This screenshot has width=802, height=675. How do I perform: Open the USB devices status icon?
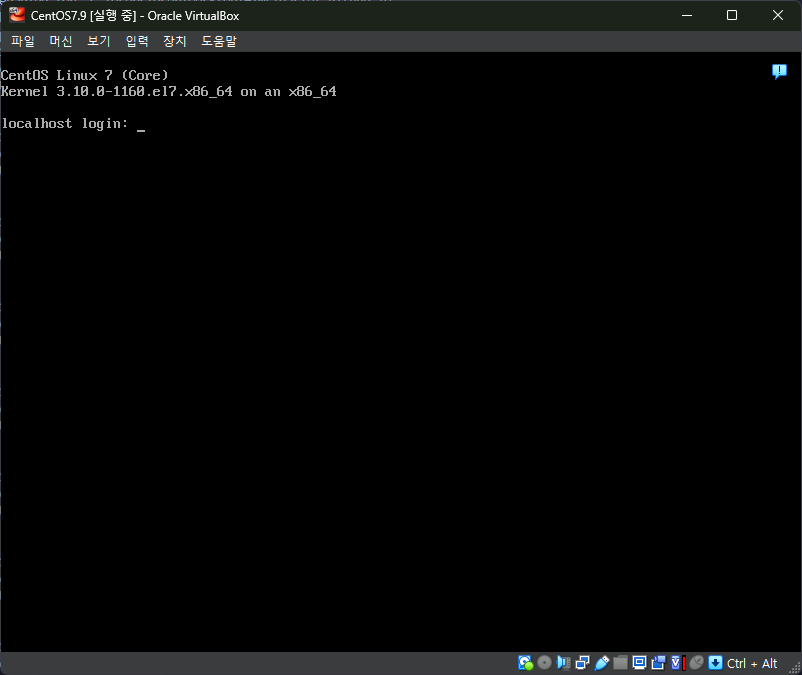[602, 663]
